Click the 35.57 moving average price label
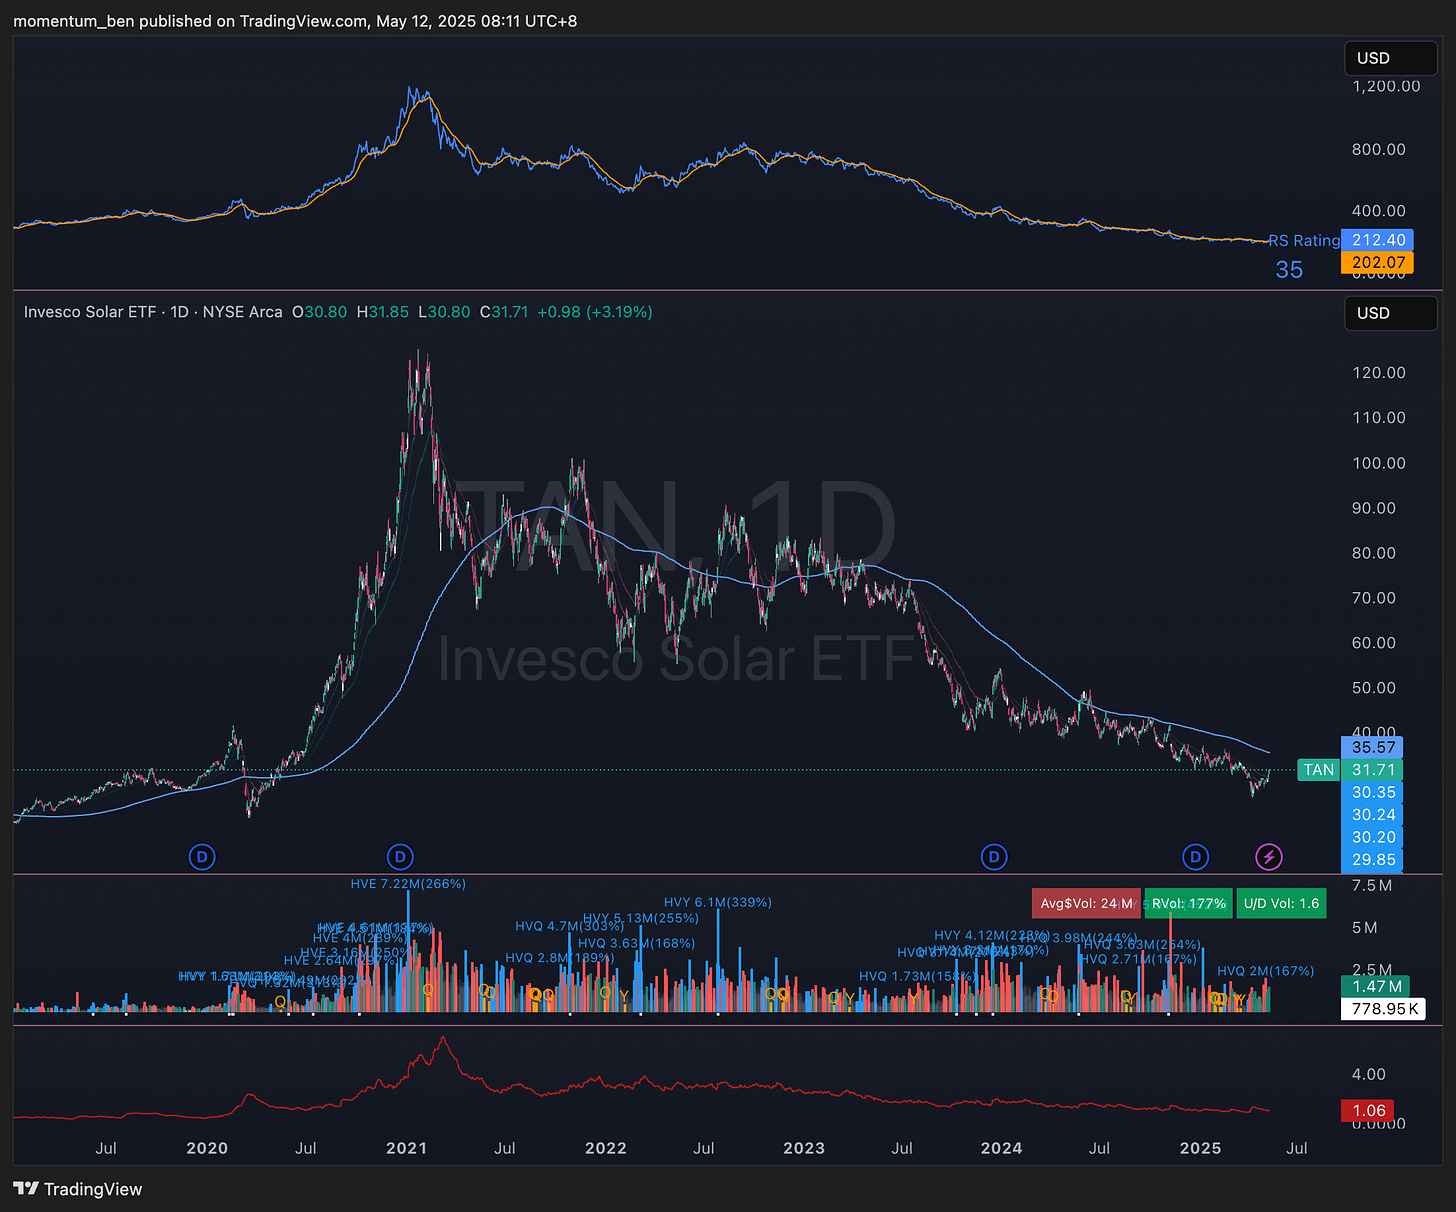1456x1212 pixels. coord(1373,747)
